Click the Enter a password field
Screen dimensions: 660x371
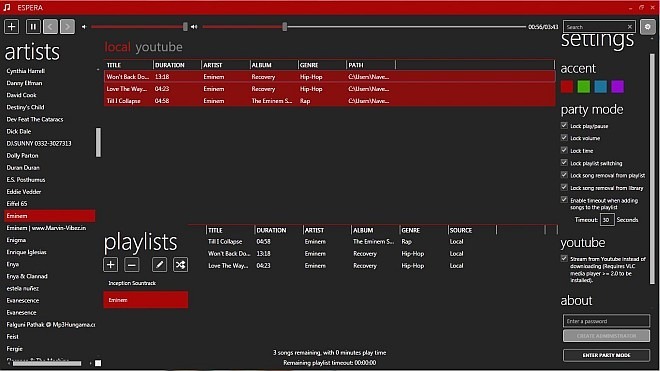pyautogui.click(x=606, y=321)
